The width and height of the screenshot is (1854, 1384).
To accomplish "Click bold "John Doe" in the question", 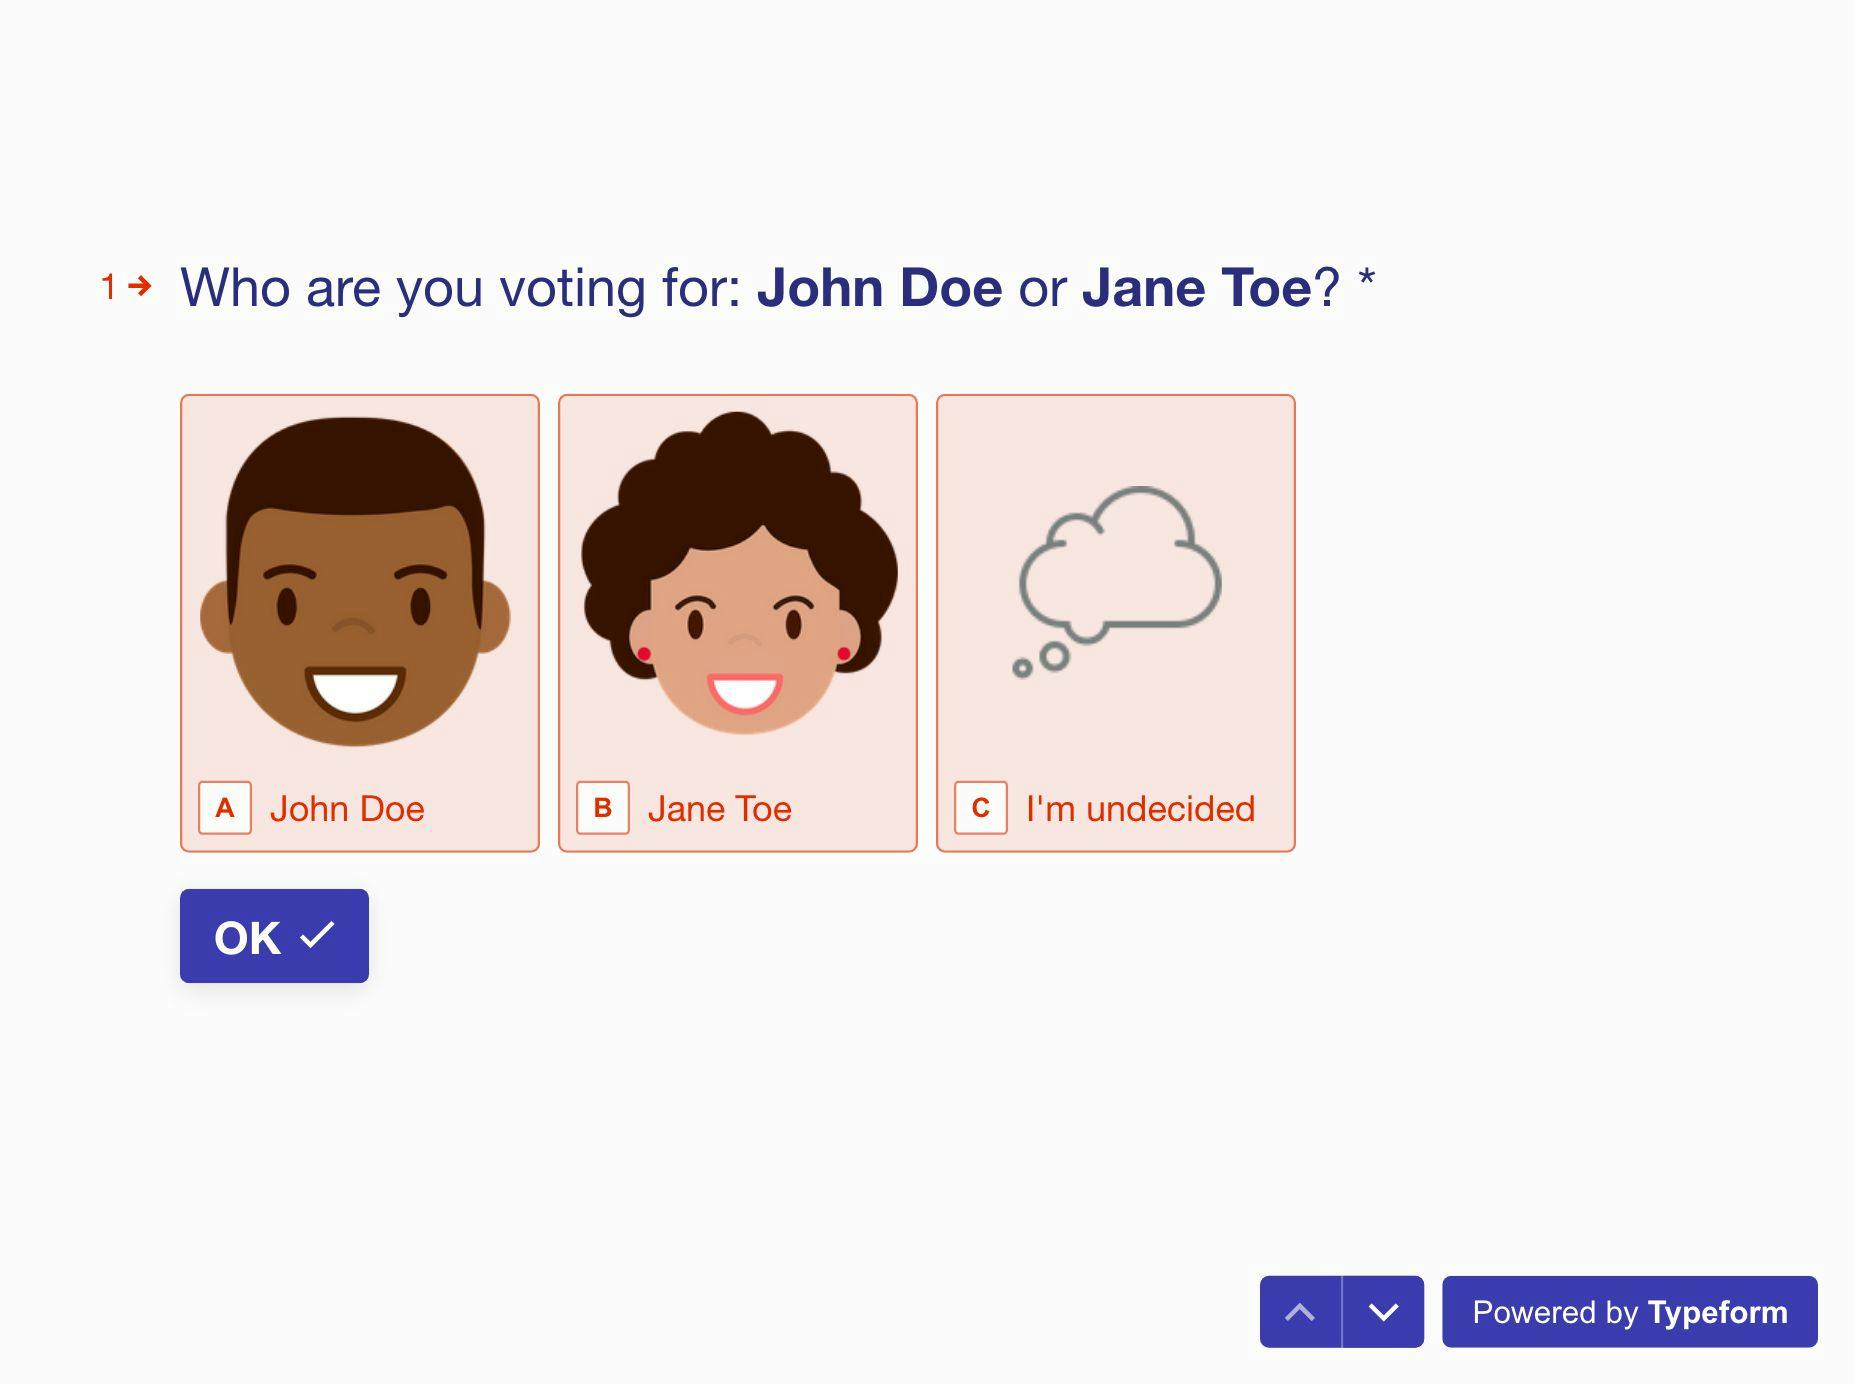I will click(879, 288).
